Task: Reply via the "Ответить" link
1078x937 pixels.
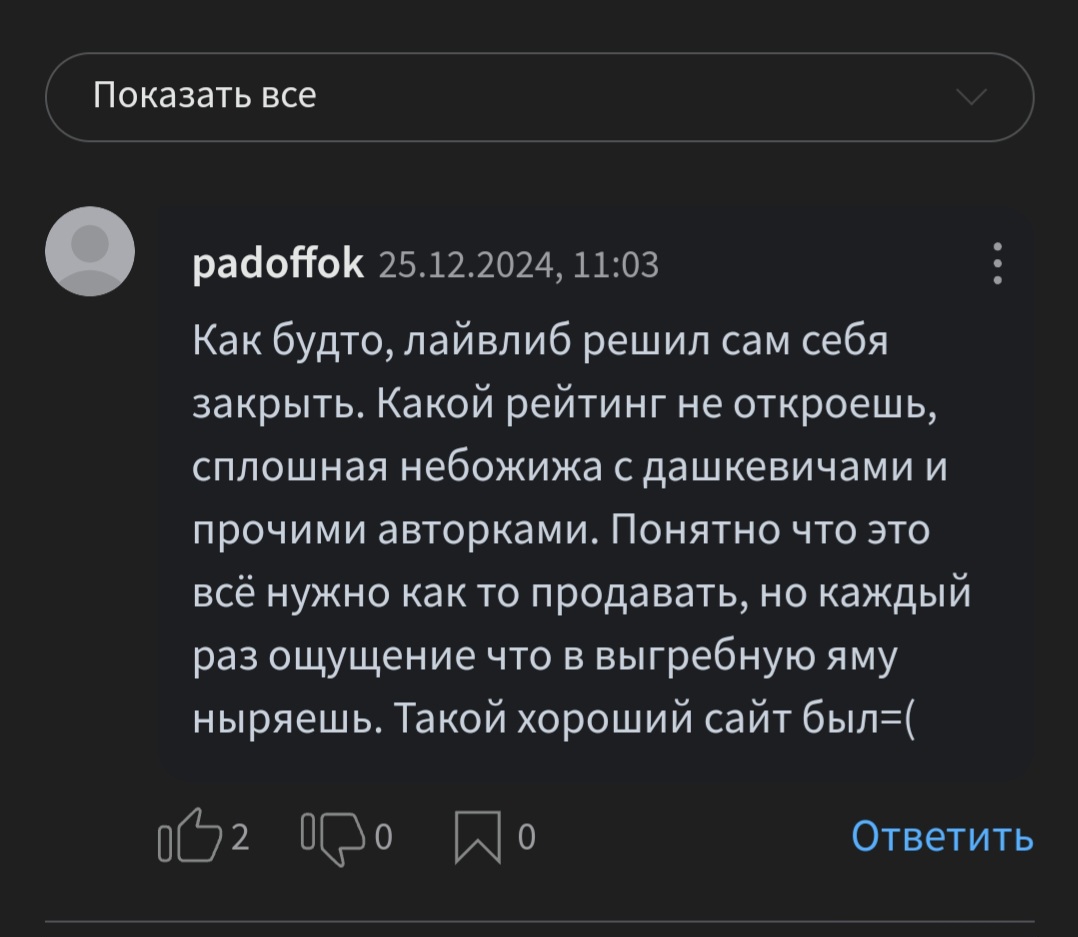Action: tap(943, 837)
